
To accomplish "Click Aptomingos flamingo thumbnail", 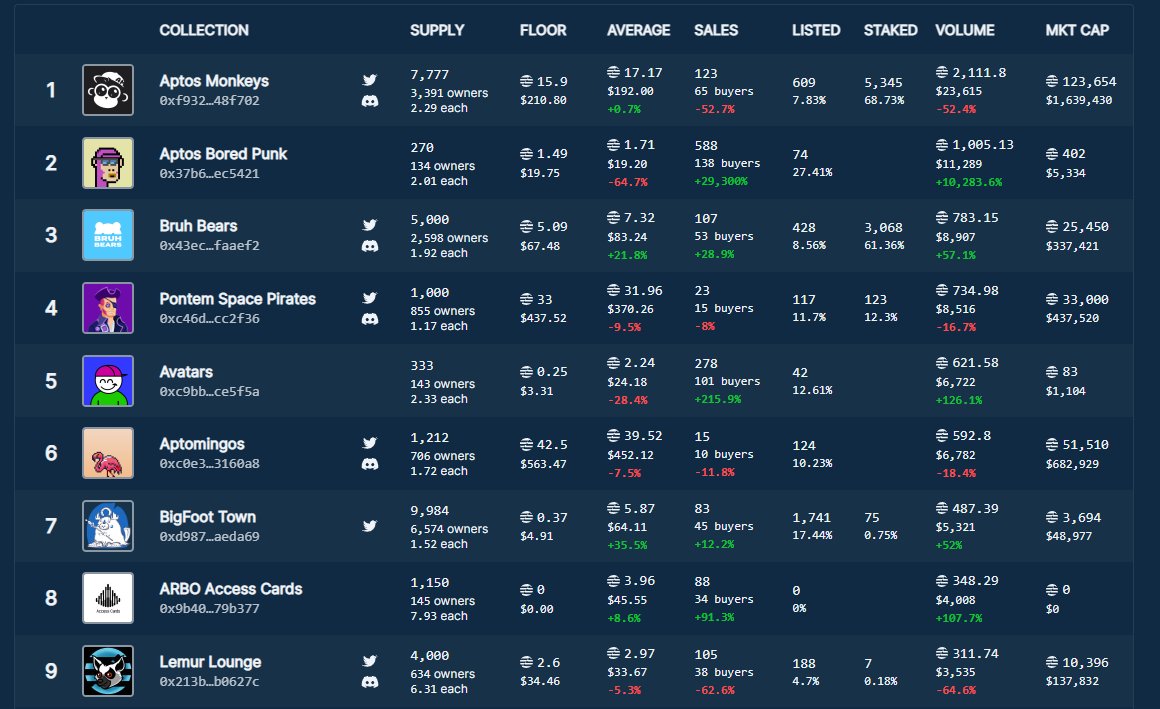I will click(x=108, y=453).
